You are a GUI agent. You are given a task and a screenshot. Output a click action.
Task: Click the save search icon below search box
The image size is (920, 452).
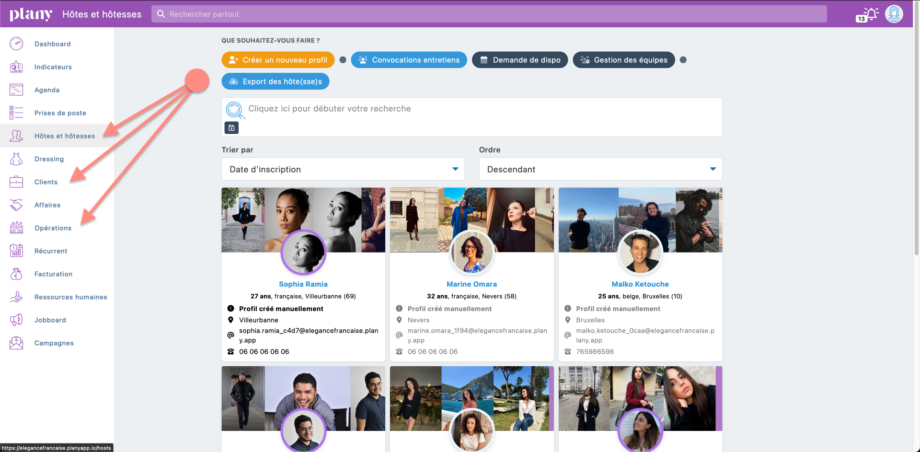click(232, 128)
